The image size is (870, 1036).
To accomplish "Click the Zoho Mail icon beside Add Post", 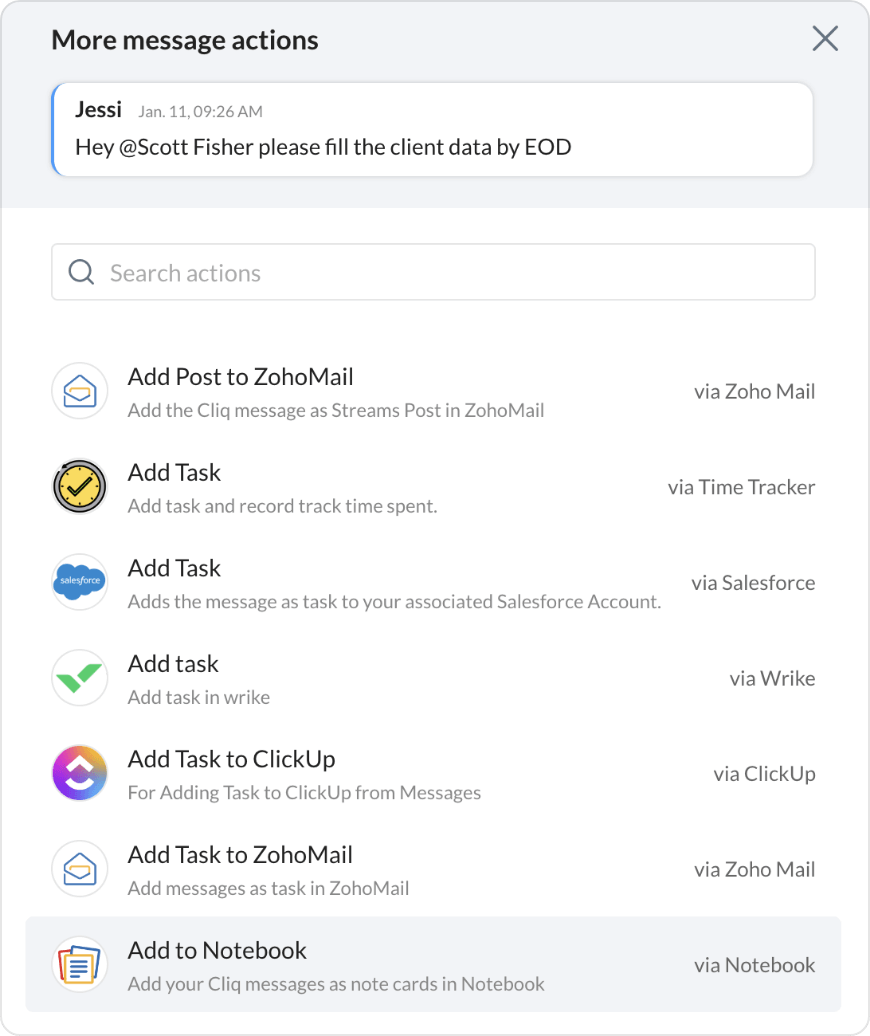I will pyautogui.click(x=80, y=391).
